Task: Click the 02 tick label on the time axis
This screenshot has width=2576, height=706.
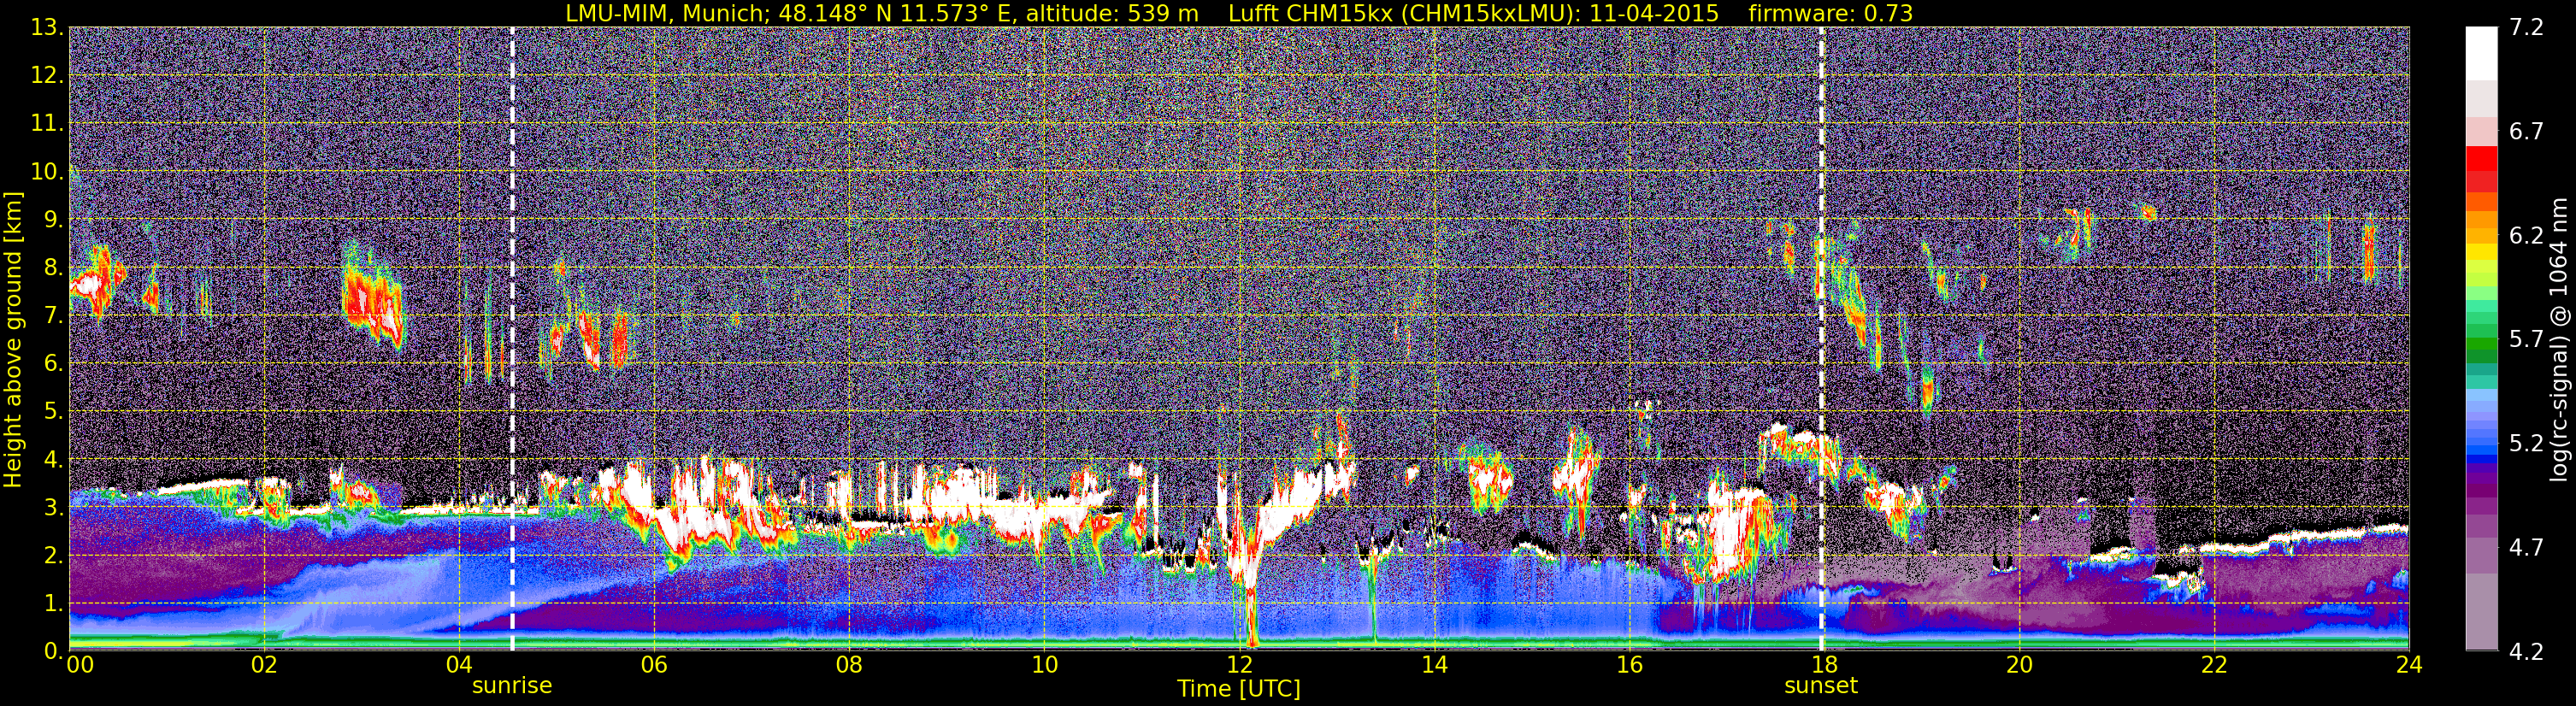Action: pyautogui.click(x=264, y=665)
